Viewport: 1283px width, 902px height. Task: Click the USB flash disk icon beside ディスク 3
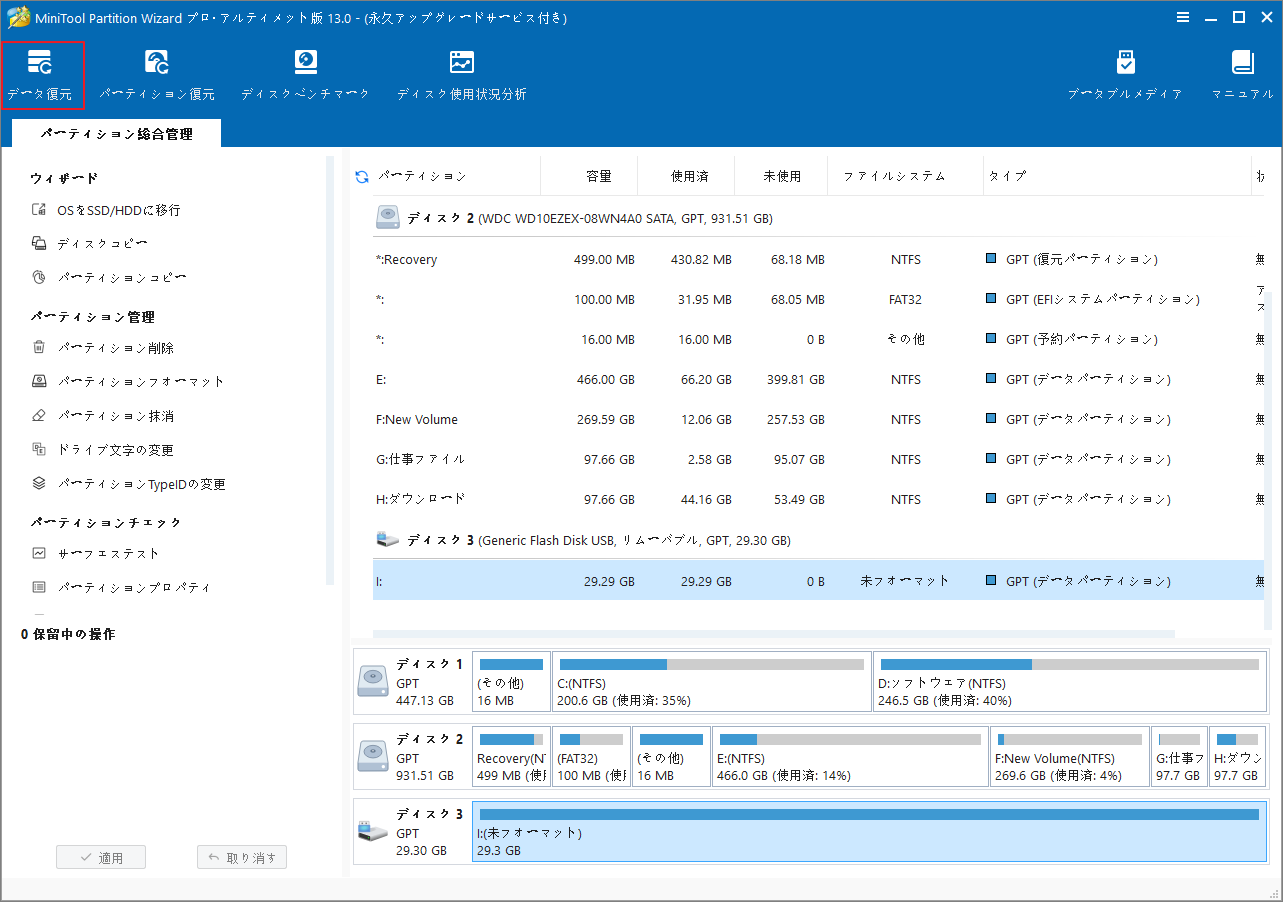[387, 538]
